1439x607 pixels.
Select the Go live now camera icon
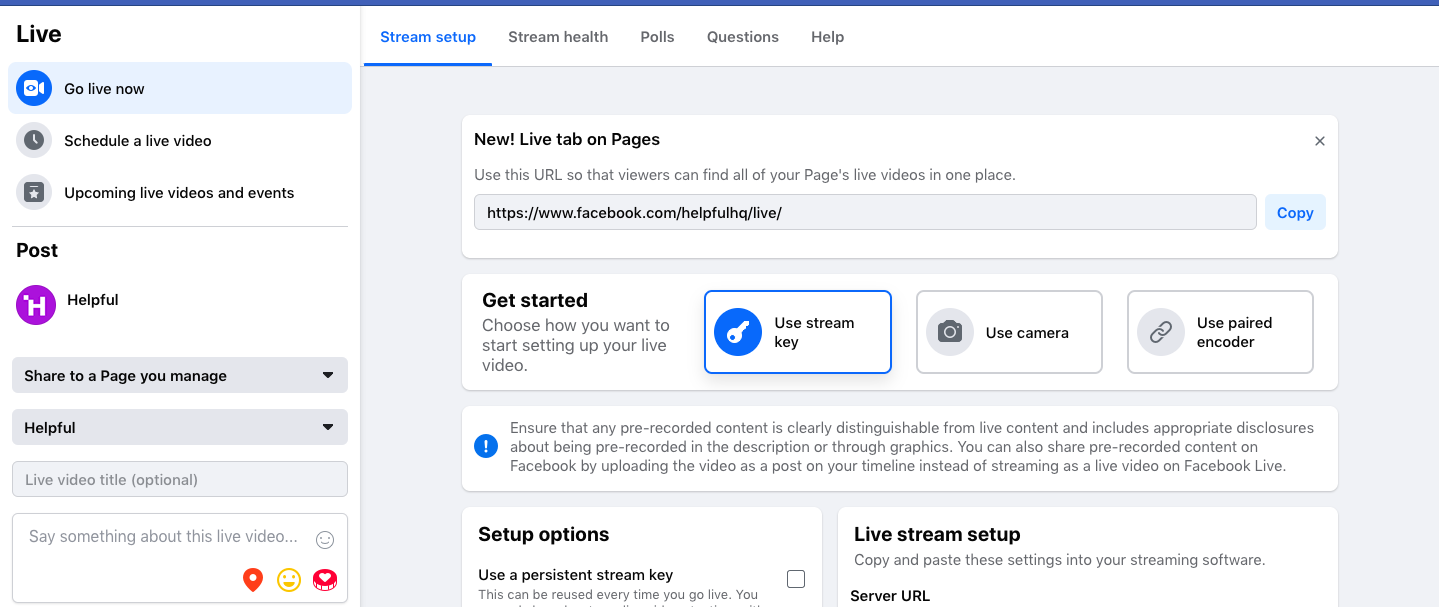[x=33, y=88]
